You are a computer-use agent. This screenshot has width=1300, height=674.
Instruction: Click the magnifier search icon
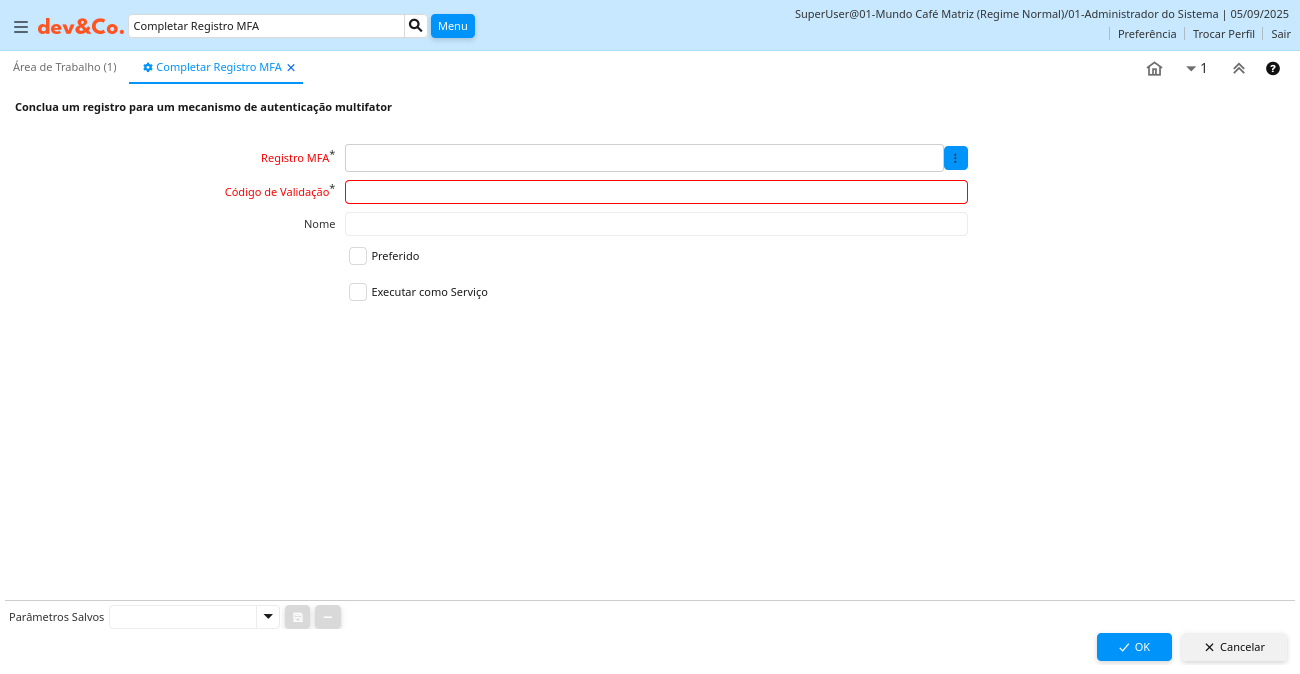point(416,26)
